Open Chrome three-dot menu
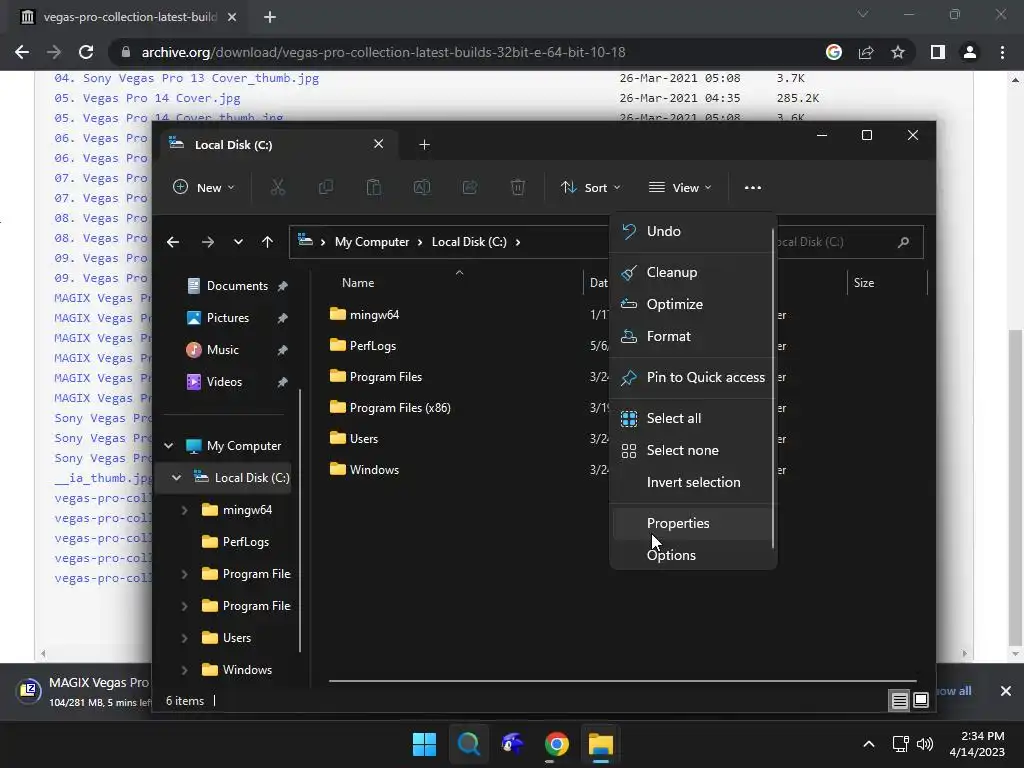The image size is (1024, 768). click(x=1002, y=52)
